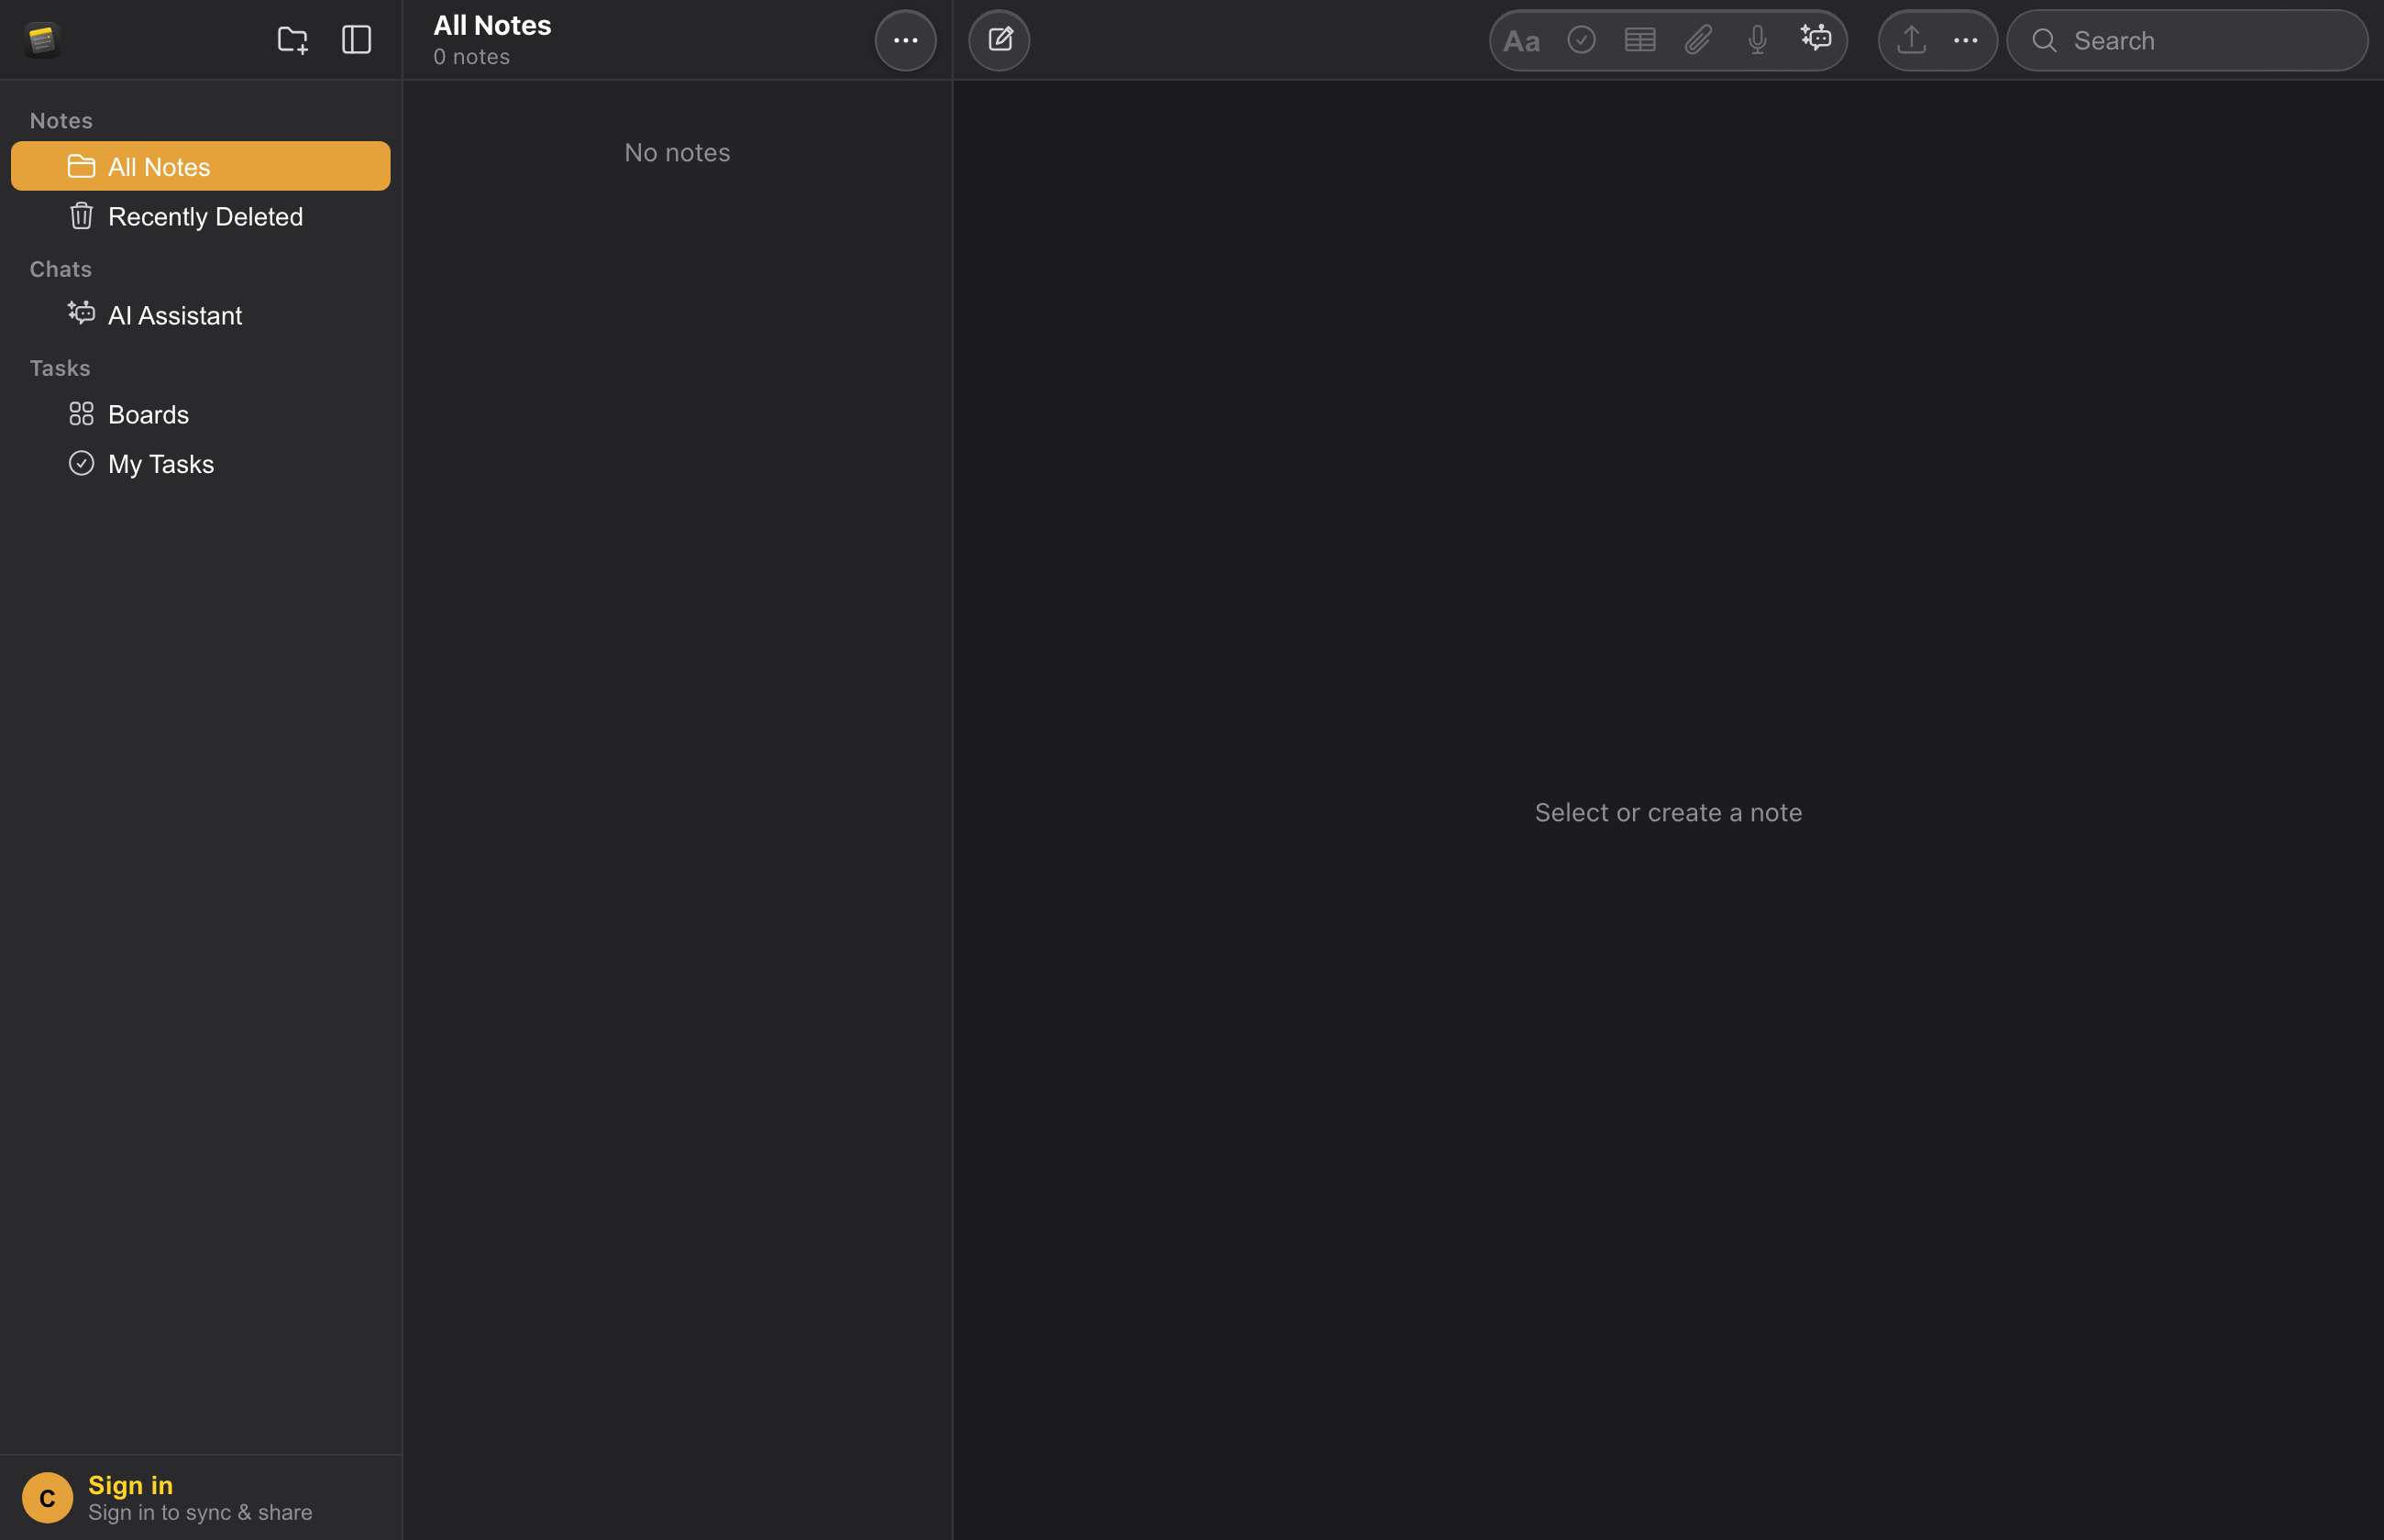Click the 'All Notes' list title
The width and height of the screenshot is (2384, 1540).
coord(492,25)
